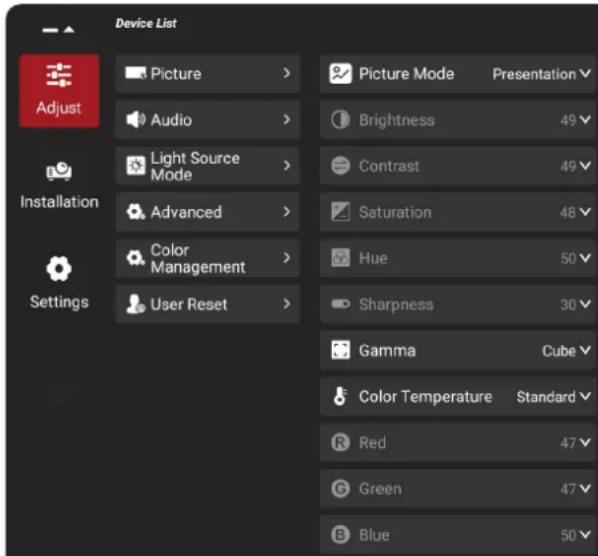598x556 pixels.
Task: Open the Picture submenu
Action: (208, 74)
